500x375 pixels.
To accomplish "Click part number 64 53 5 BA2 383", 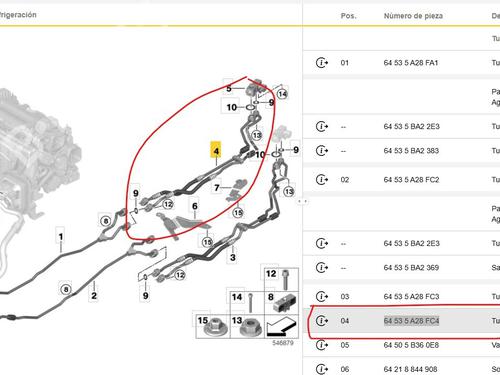I will (x=411, y=151).
